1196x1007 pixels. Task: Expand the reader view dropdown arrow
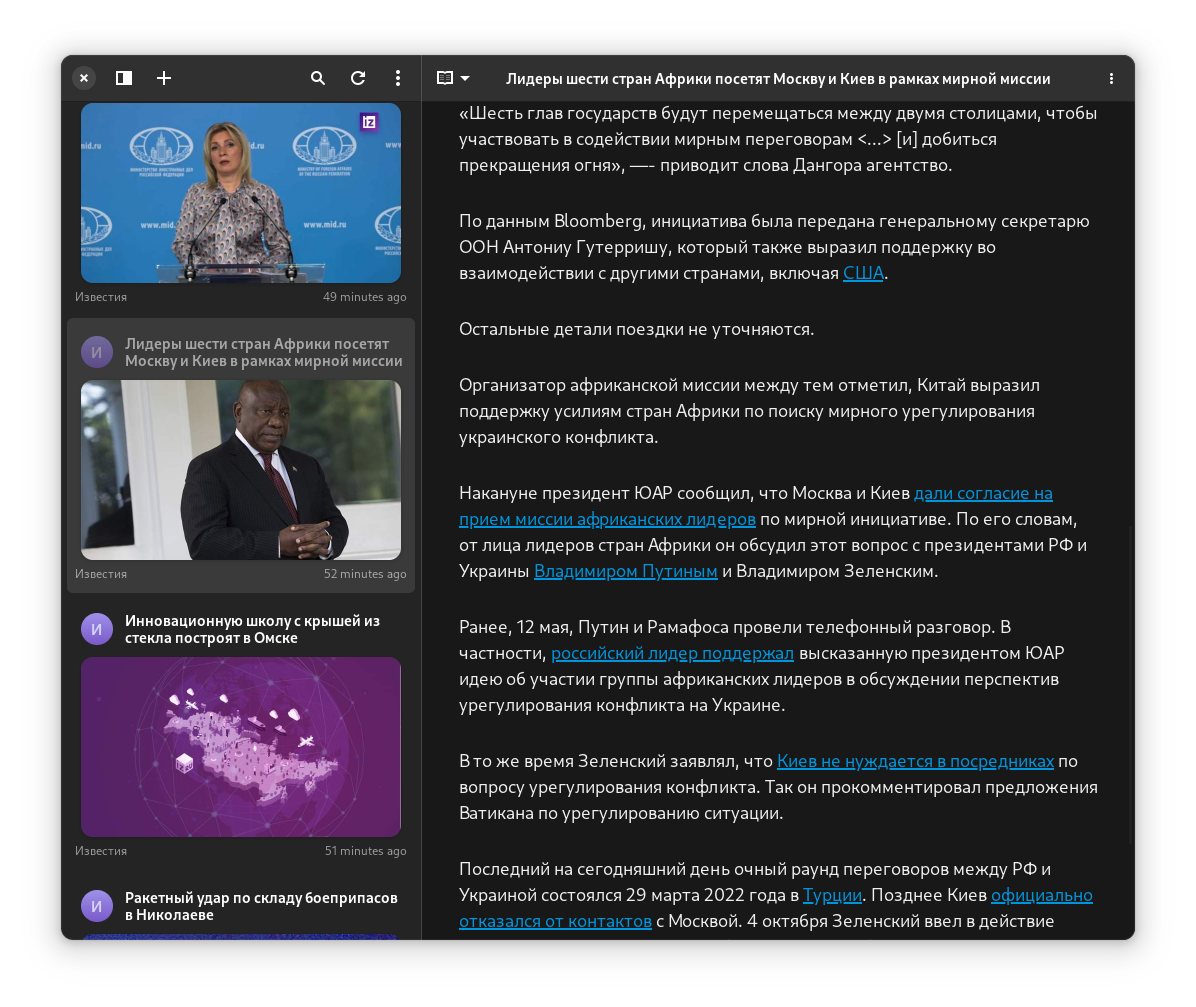(465, 78)
